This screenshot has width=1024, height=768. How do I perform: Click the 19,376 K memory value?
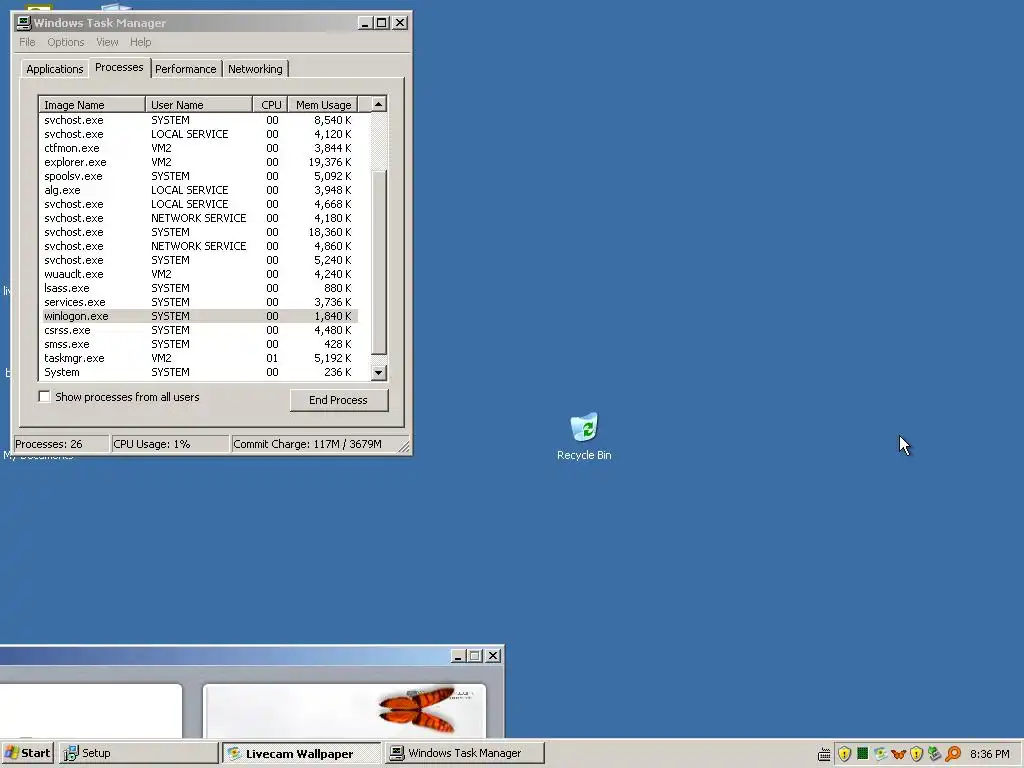coord(330,162)
